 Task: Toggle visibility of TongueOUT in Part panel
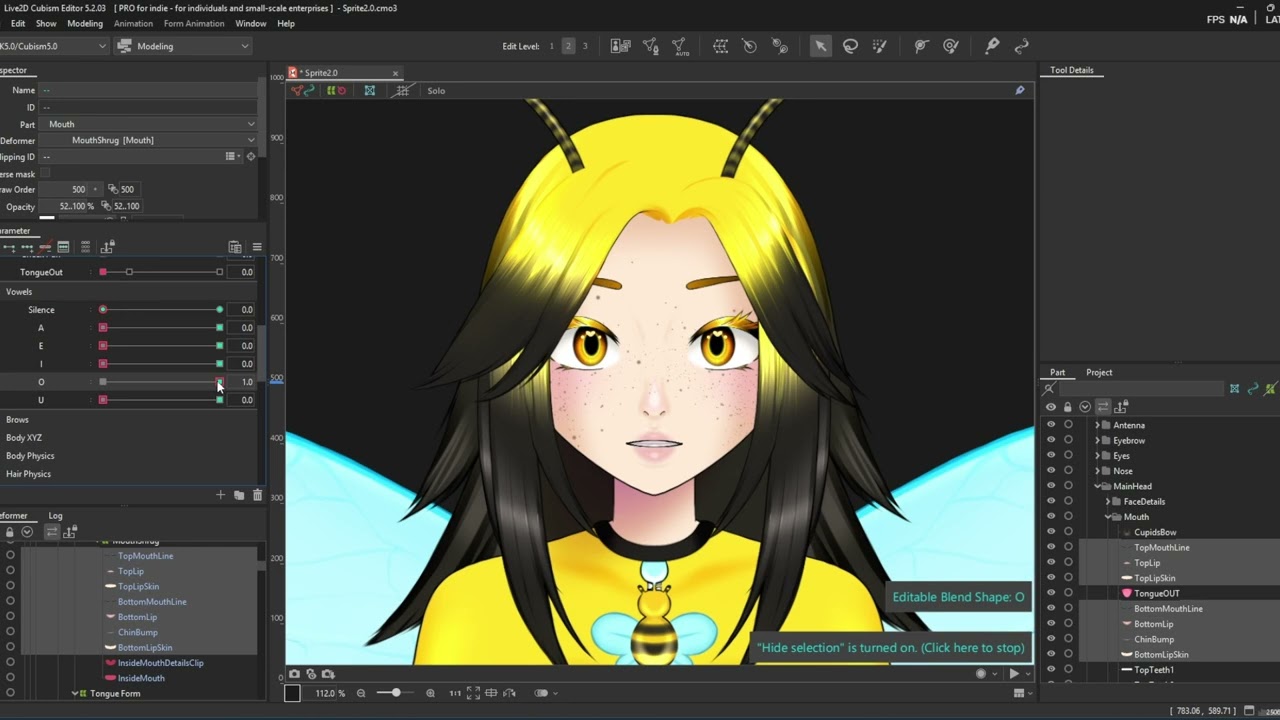point(1050,593)
